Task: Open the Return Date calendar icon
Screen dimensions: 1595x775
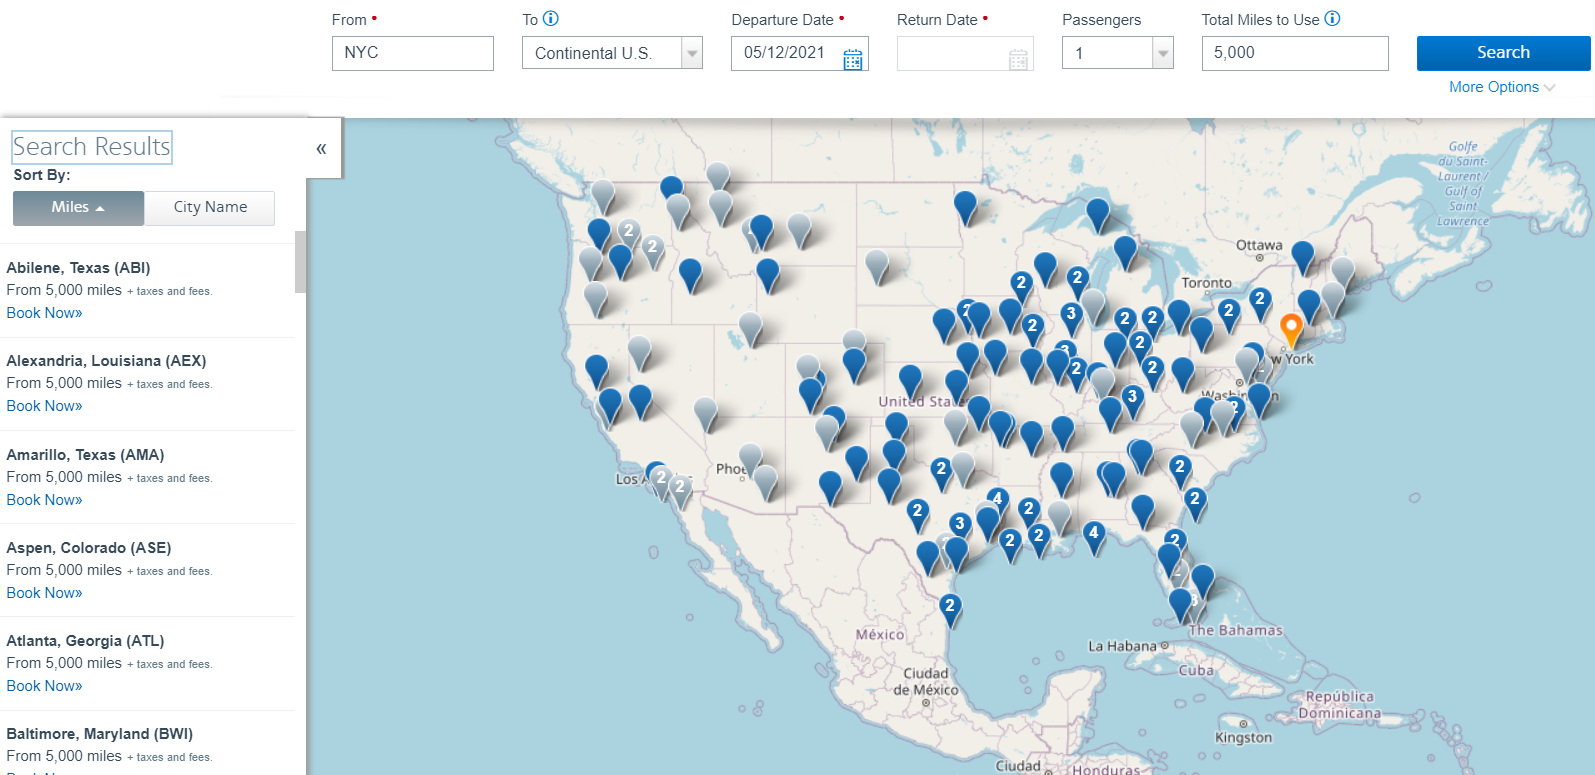Action: [1018, 59]
